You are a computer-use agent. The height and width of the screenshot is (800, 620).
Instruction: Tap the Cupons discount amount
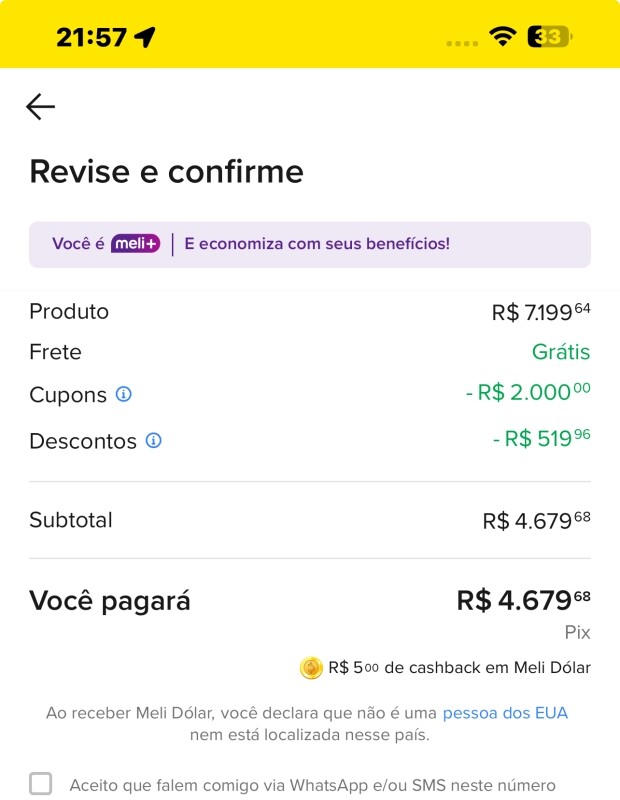pyautogui.click(x=528, y=393)
